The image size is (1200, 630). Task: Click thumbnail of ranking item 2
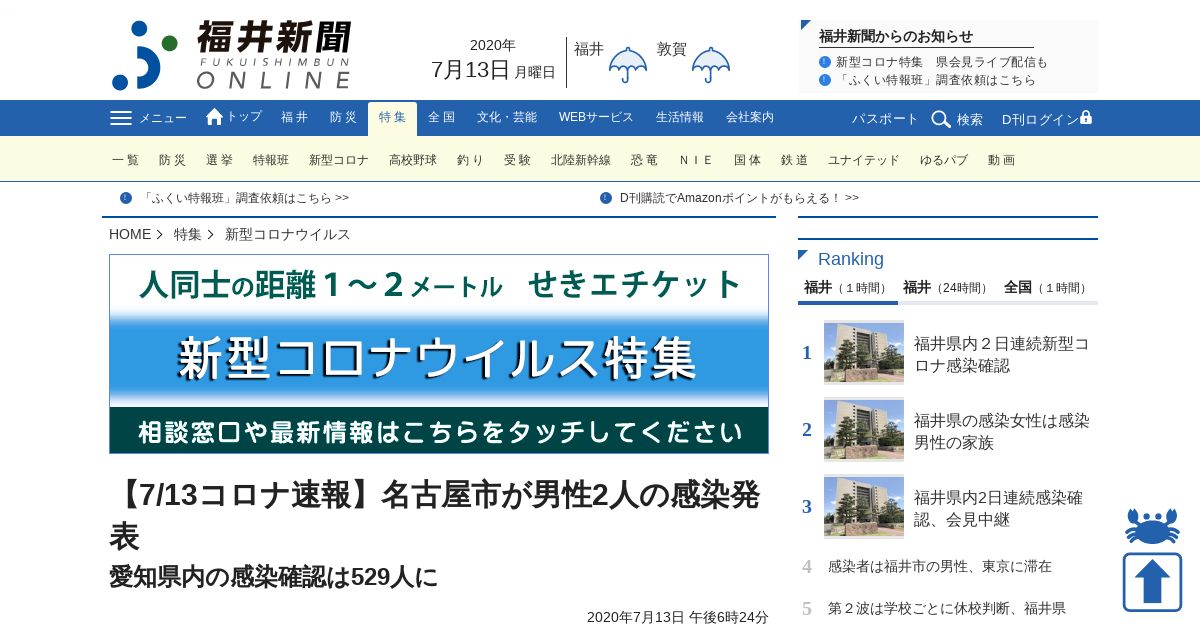(x=864, y=429)
